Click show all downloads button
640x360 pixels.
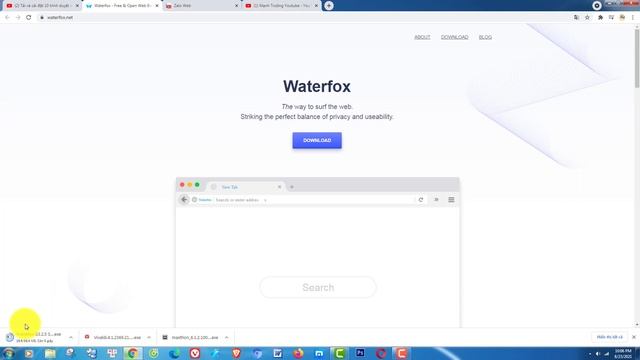click(x=609, y=337)
